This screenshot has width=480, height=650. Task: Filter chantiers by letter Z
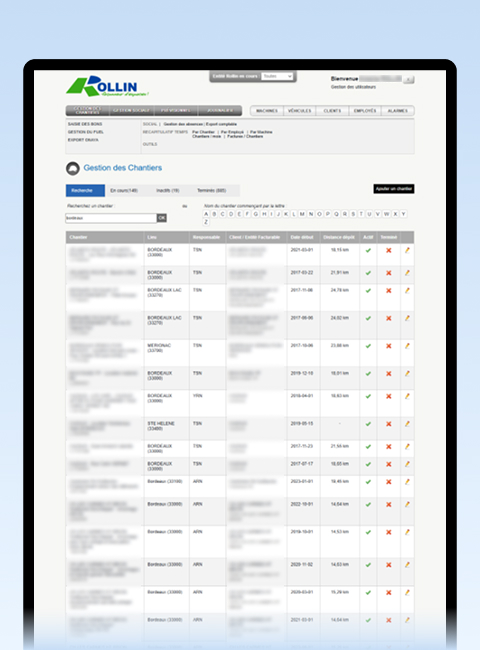pos(206,222)
